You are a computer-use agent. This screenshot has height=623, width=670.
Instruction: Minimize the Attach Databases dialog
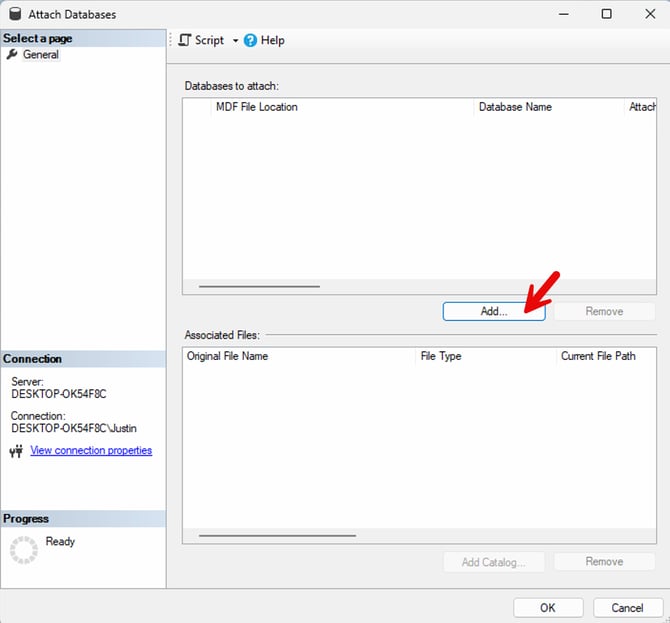click(561, 14)
